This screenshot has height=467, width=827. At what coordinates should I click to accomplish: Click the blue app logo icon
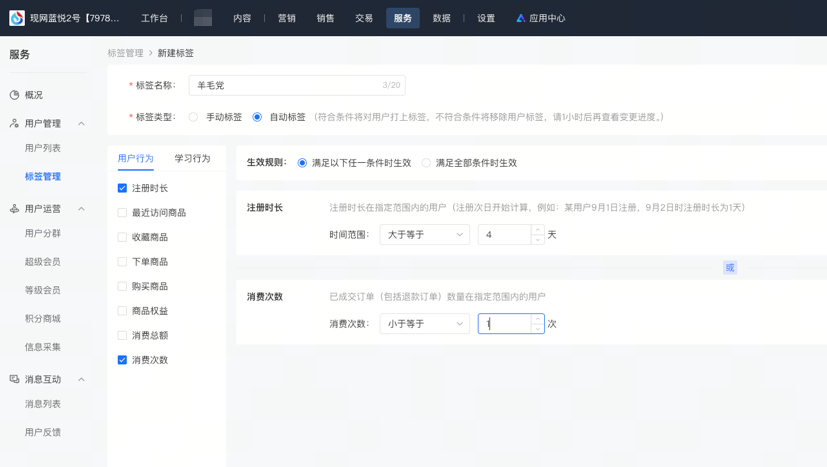click(17, 18)
